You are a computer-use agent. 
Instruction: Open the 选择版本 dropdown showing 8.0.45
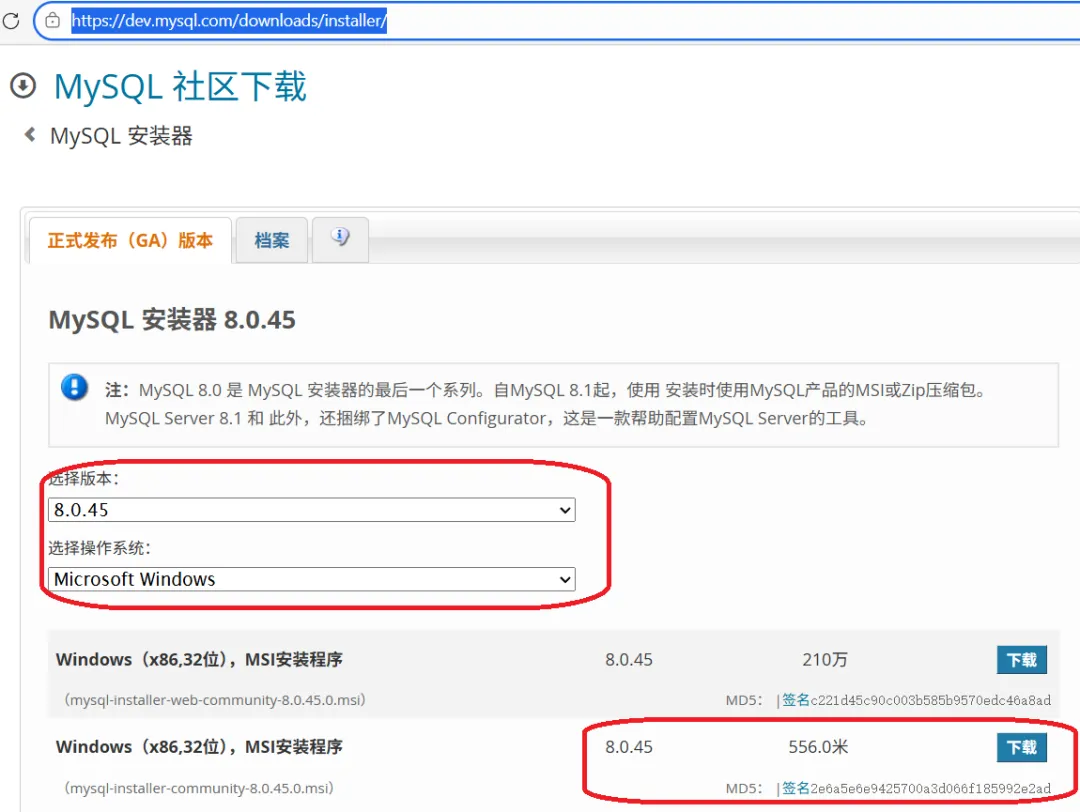coord(311,510)
